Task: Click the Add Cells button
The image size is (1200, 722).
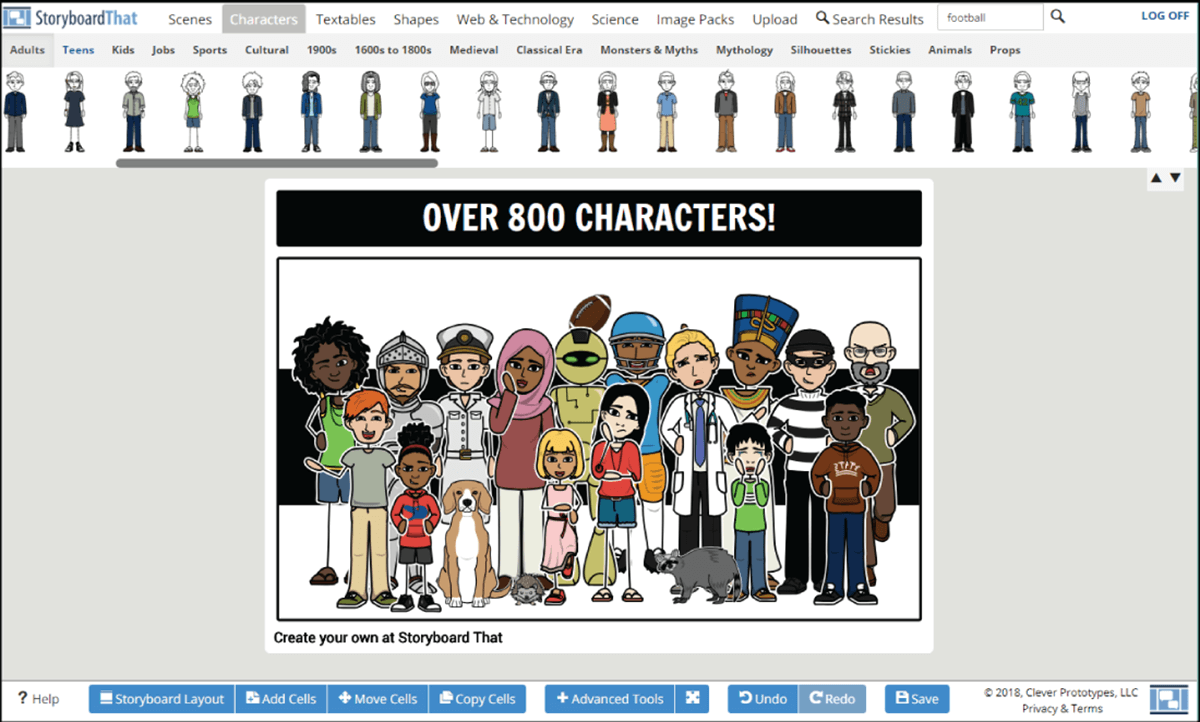Action: 281,699
